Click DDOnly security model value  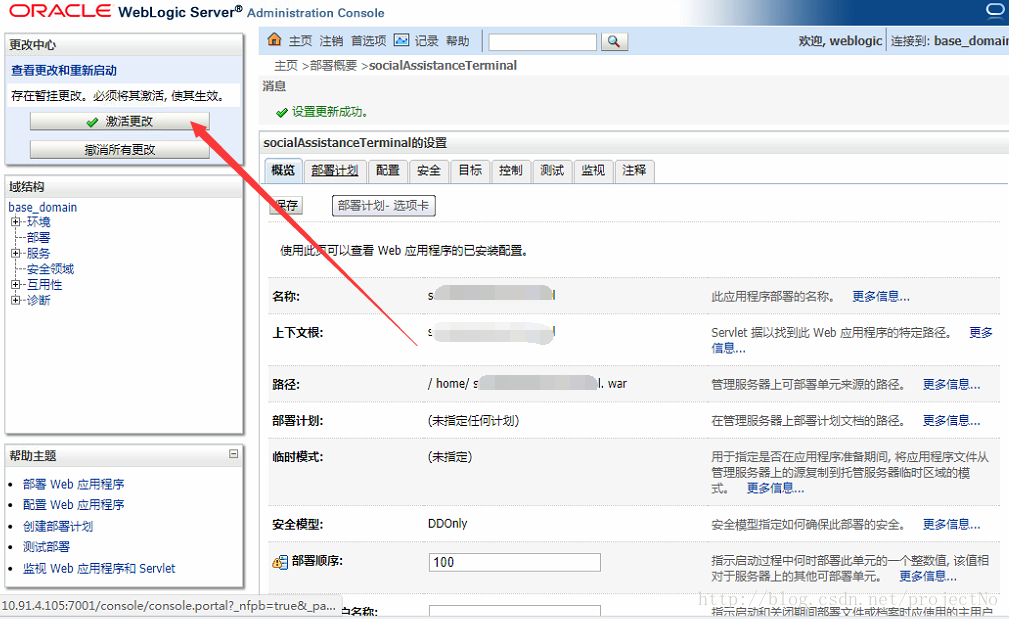[448, 524]
